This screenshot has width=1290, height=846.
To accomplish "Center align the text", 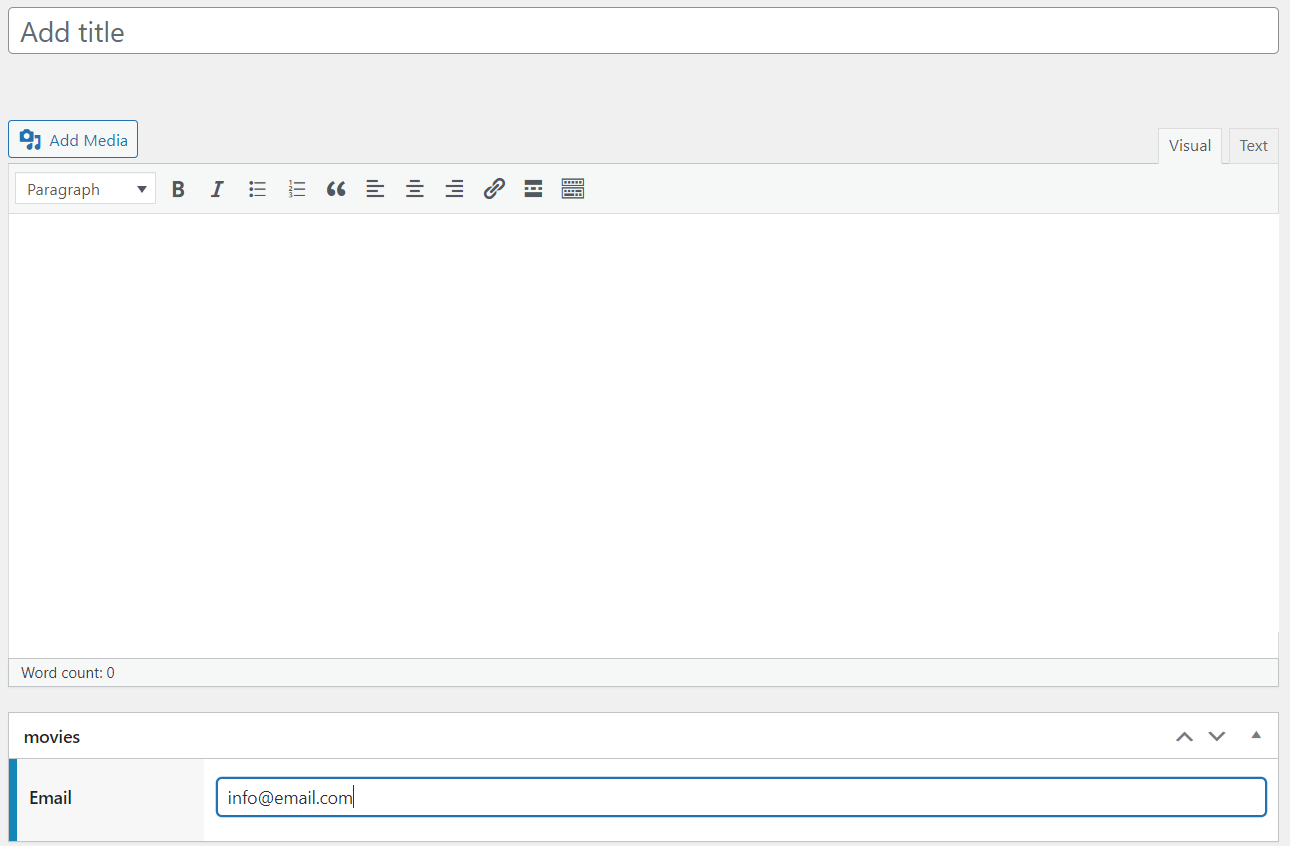I will tap(415, 188).
